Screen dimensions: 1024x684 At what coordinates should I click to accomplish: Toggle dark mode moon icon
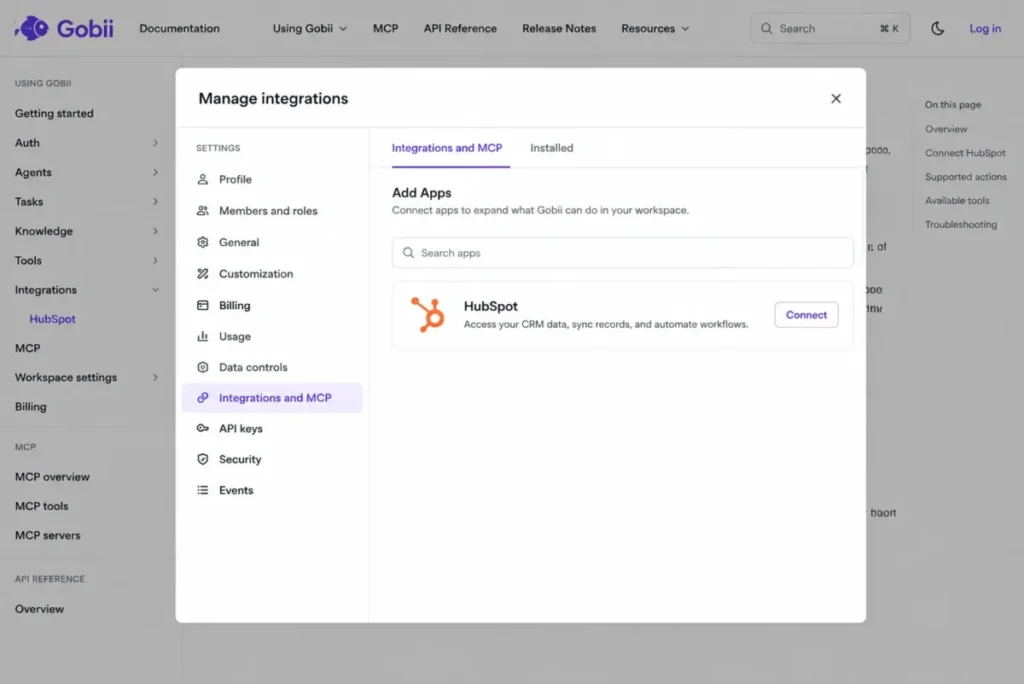click(937, 28)
